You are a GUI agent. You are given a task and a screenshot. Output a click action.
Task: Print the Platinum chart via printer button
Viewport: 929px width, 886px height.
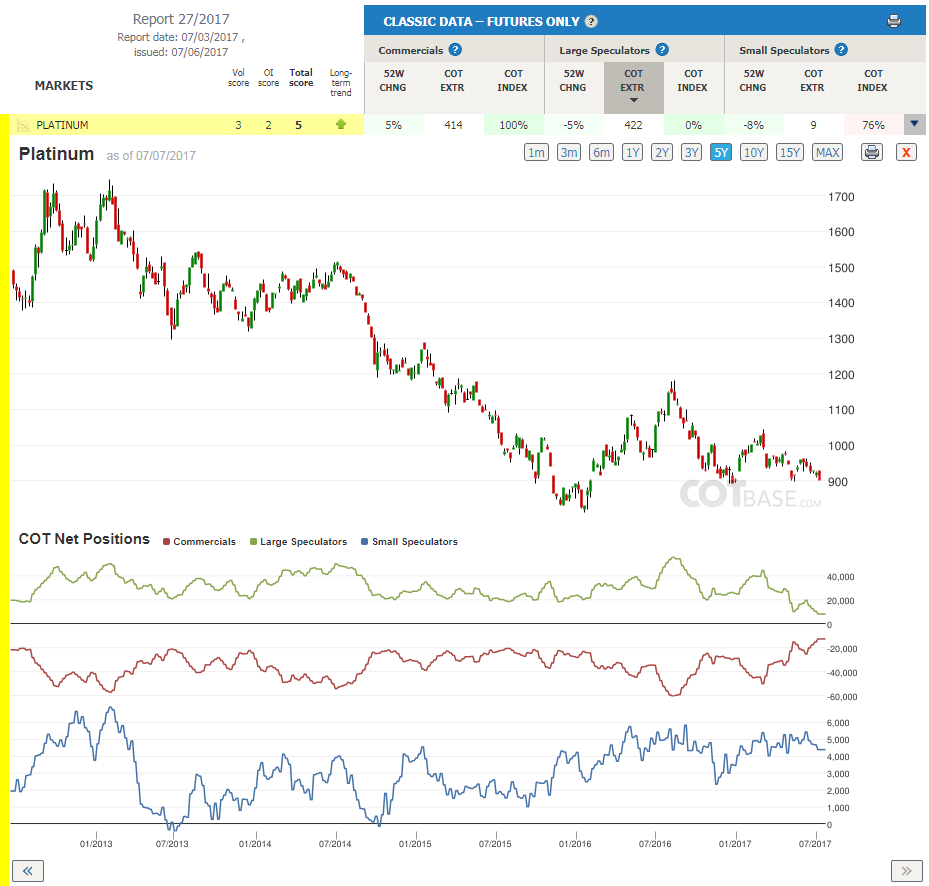pyautogui.click(x=872, y=152)
